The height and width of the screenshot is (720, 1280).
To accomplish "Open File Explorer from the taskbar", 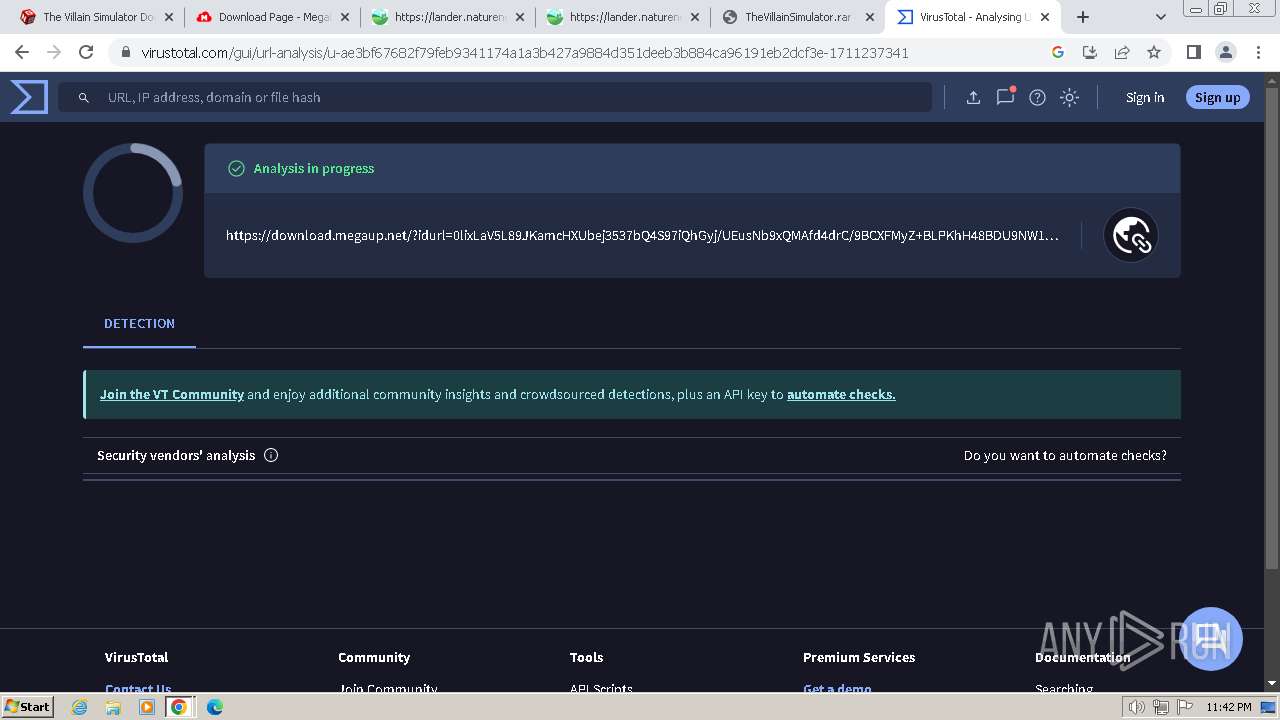I will [113, 706].
